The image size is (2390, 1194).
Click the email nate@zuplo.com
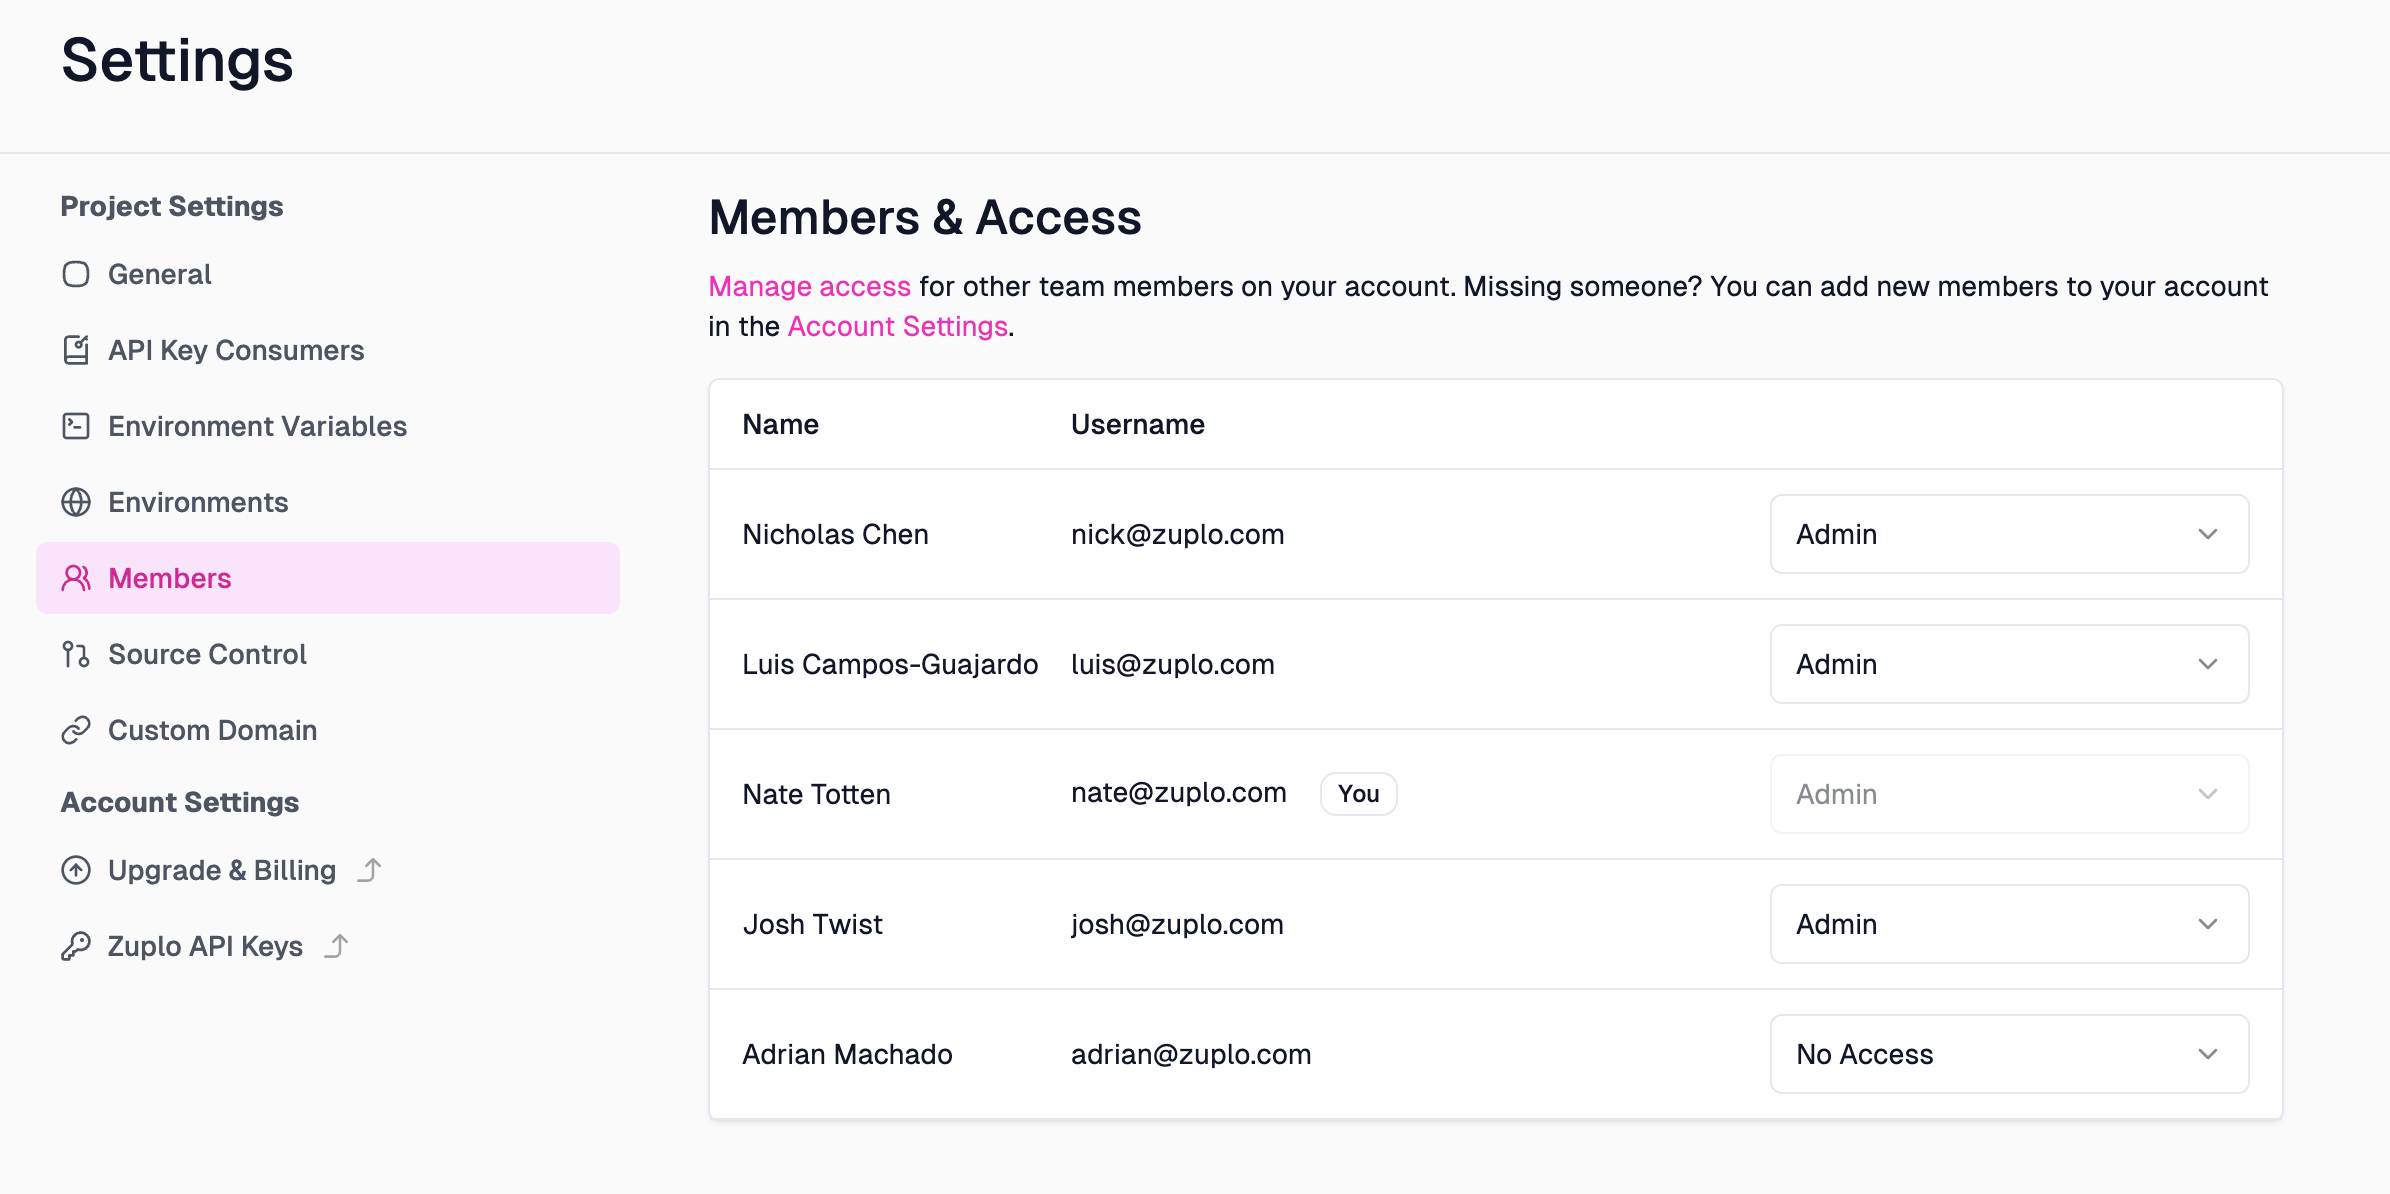click(1178, 793)
